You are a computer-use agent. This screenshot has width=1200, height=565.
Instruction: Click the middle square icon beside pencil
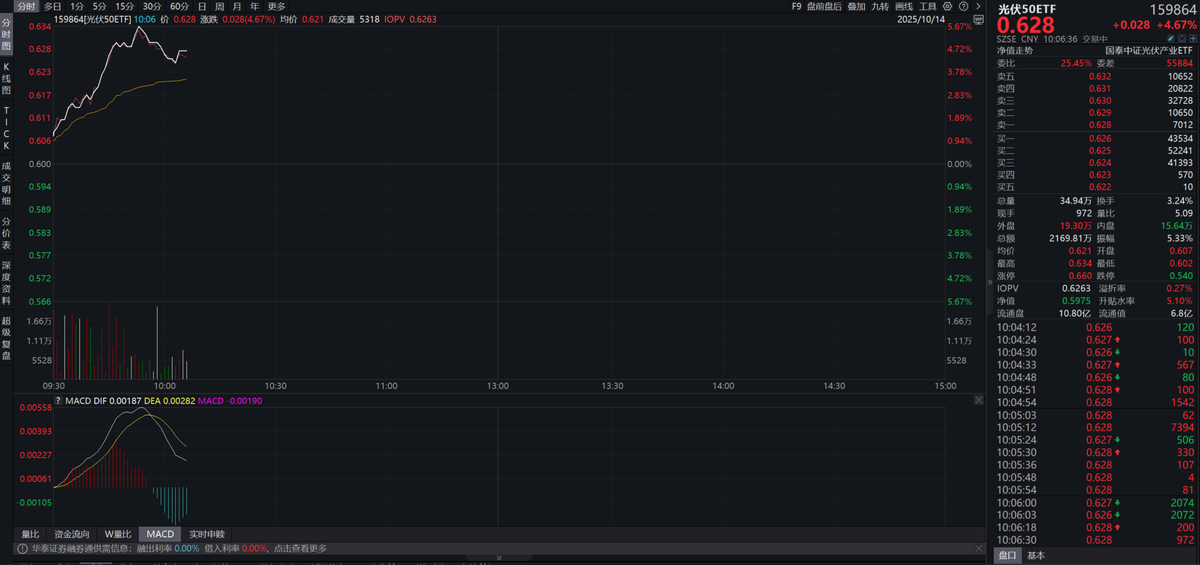[x=1181, y=38]
